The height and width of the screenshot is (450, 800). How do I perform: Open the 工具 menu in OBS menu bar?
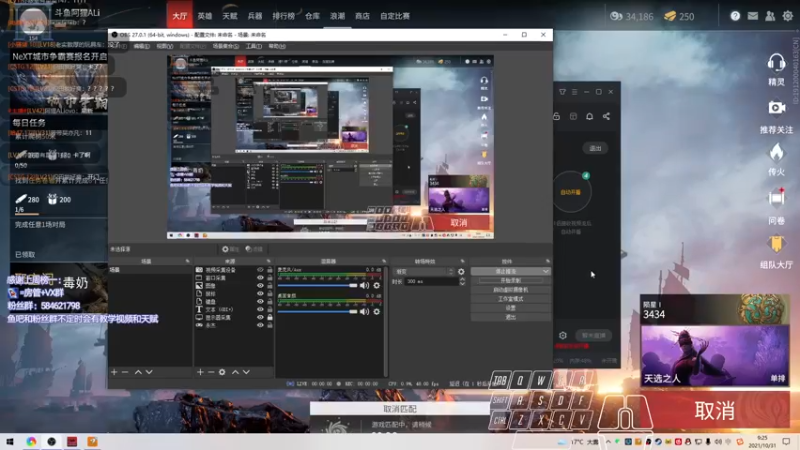pos(254,46)
